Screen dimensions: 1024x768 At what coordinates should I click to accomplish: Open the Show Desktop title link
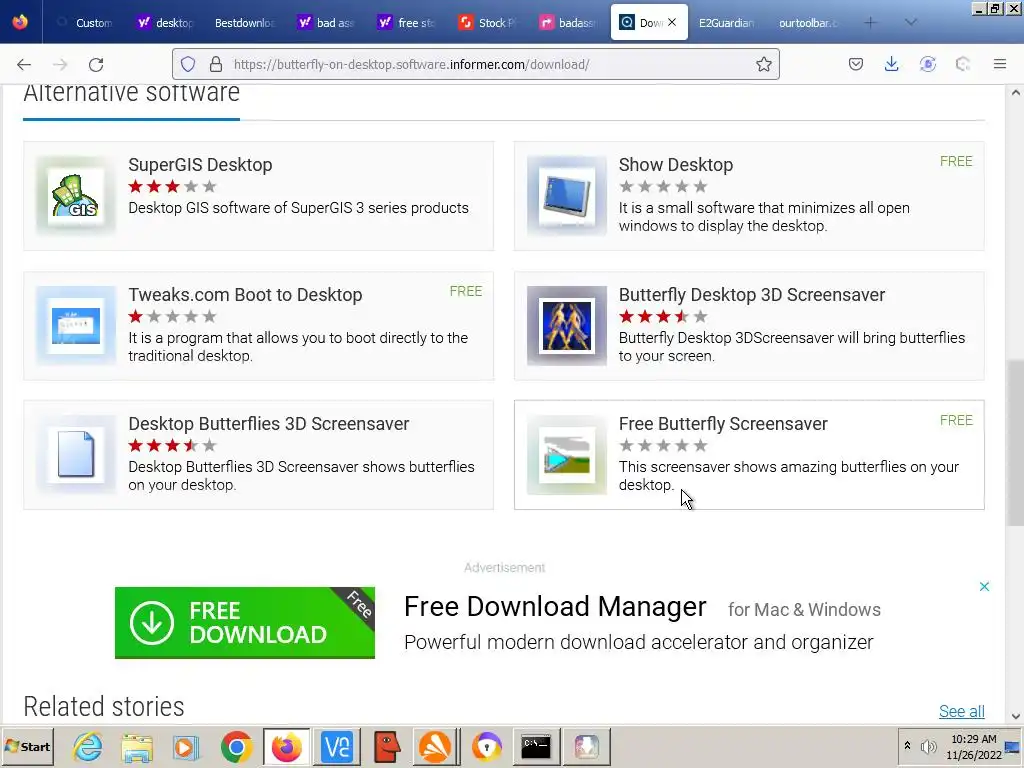coord(676,165)
